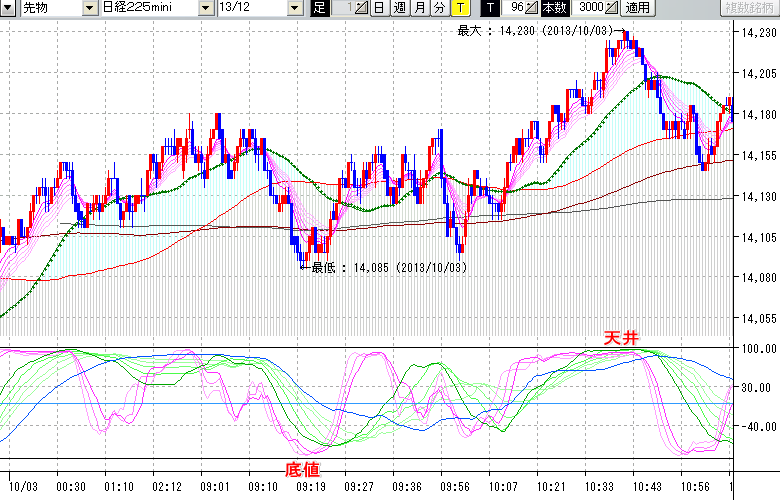Expand the 日経225mini instrument dropdown

point(206,8)
